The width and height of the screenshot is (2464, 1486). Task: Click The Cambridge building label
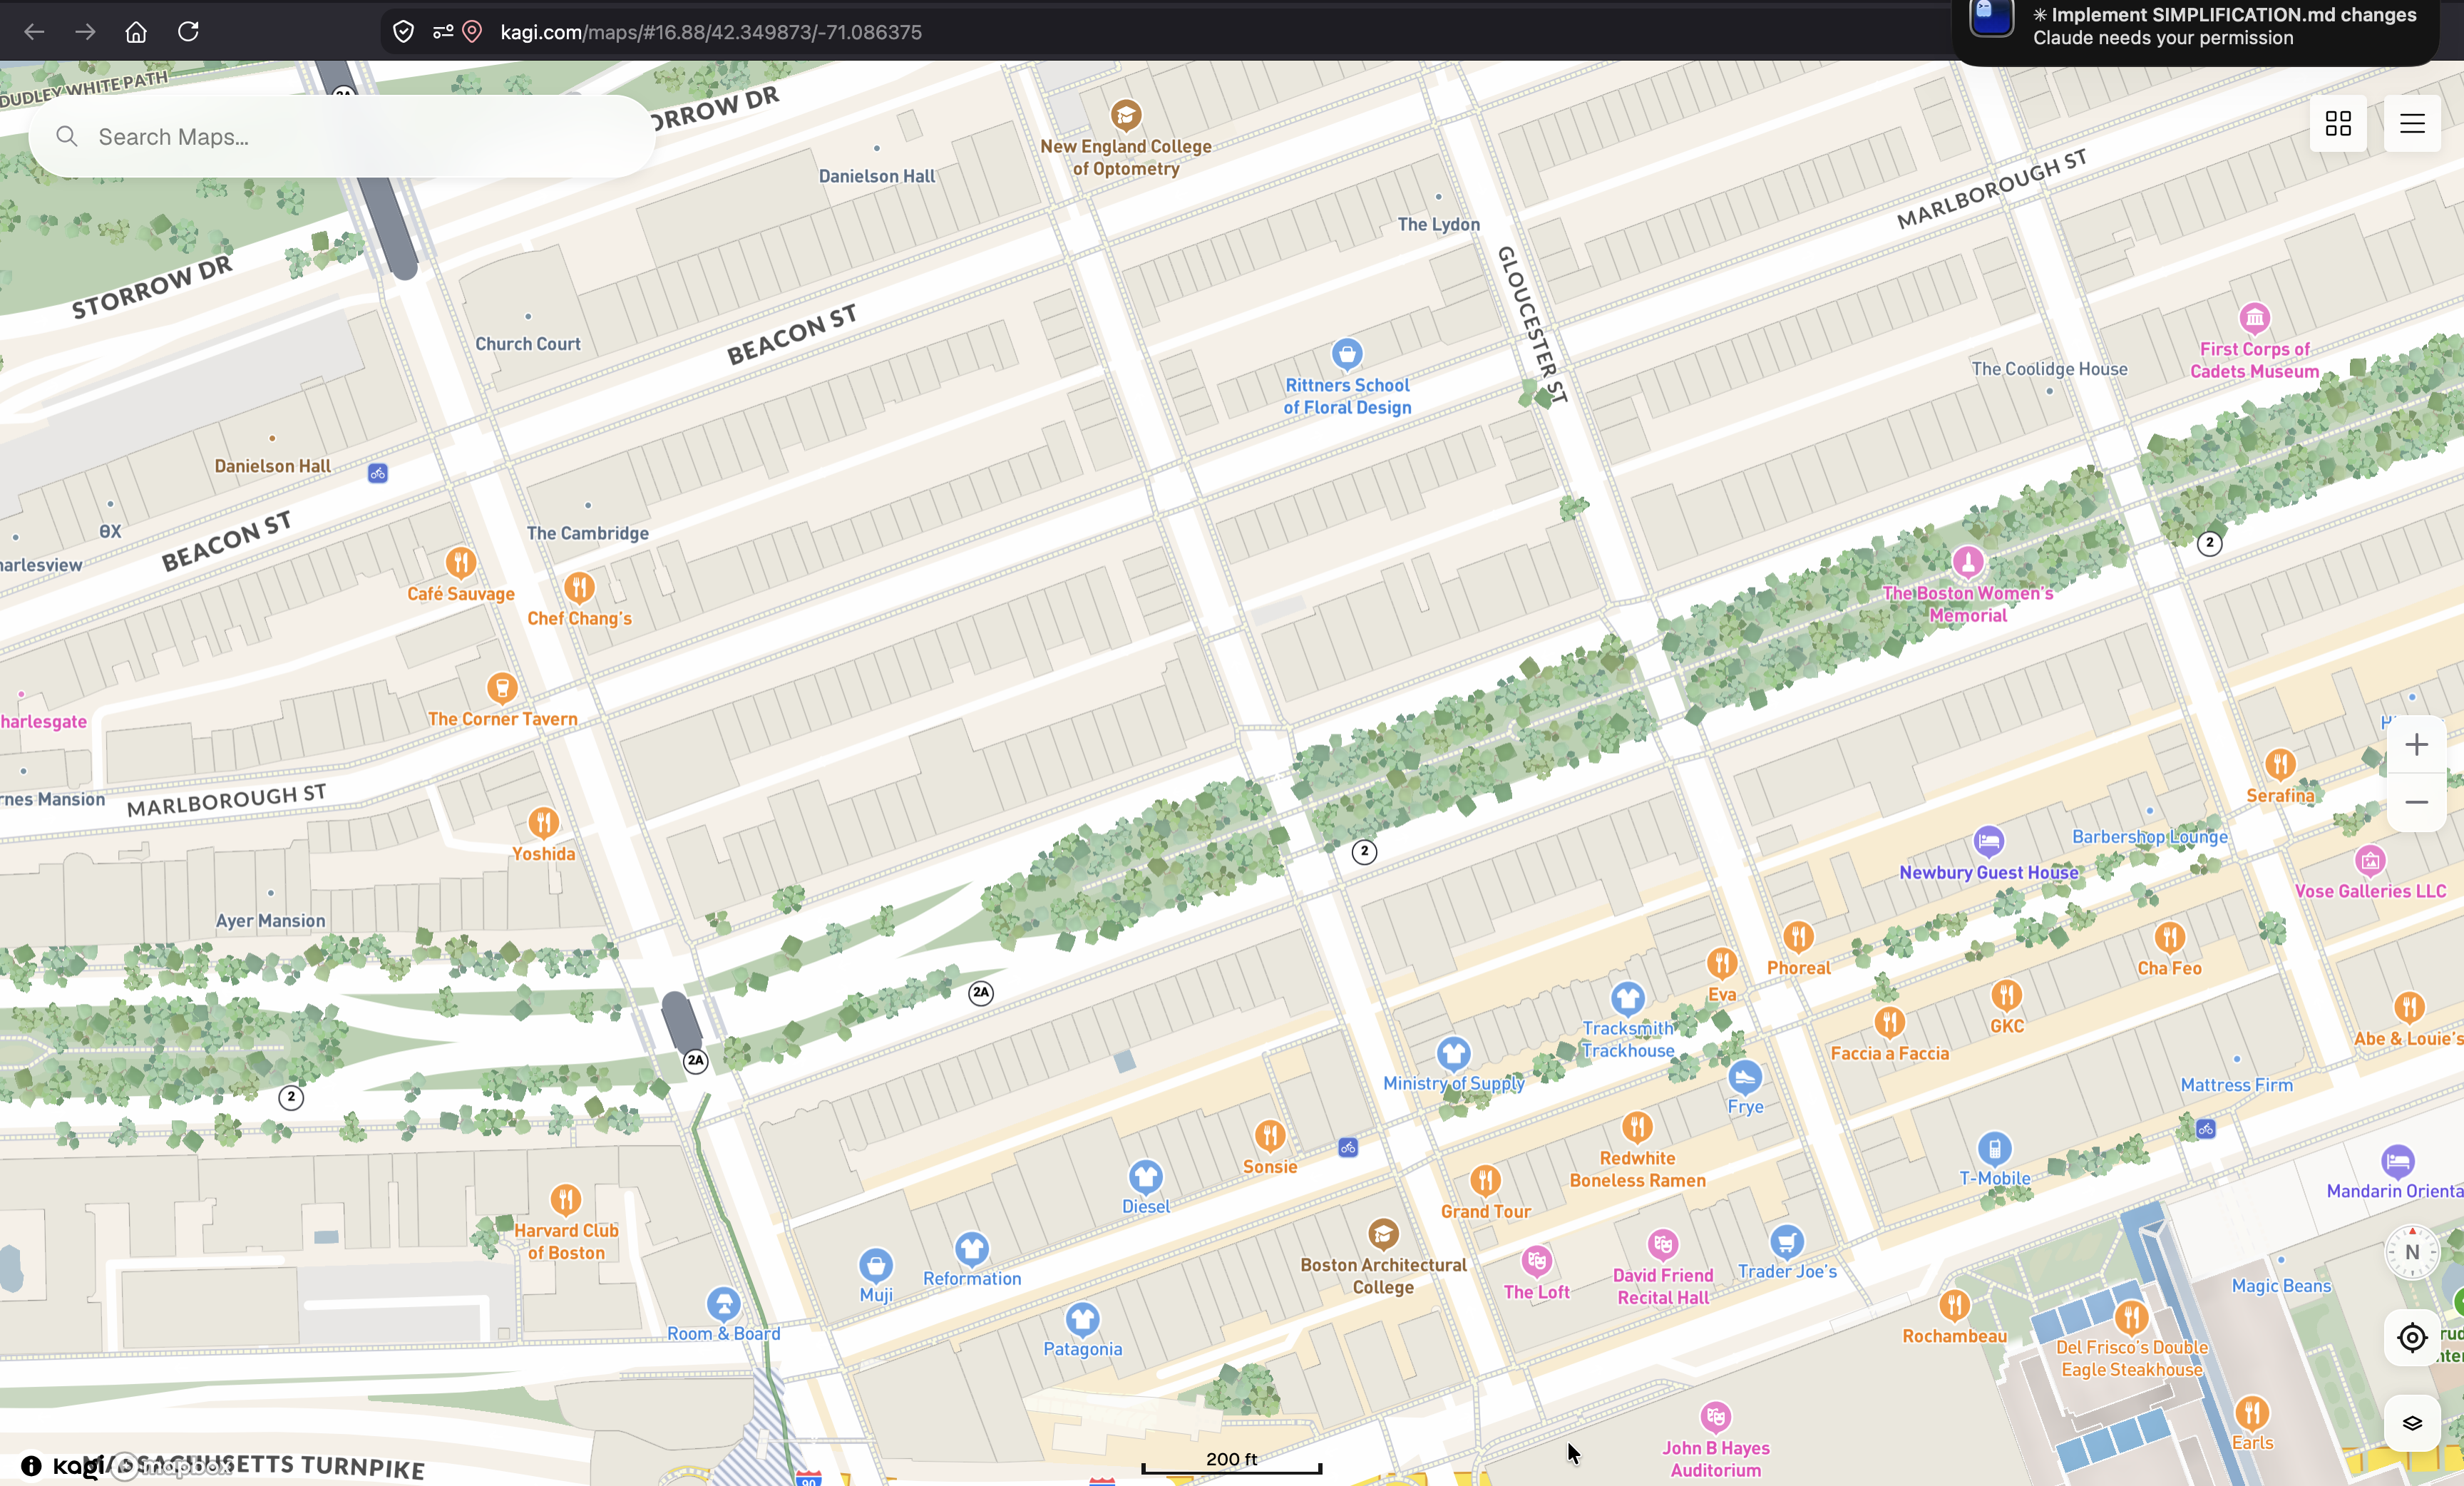click(588, 533)
